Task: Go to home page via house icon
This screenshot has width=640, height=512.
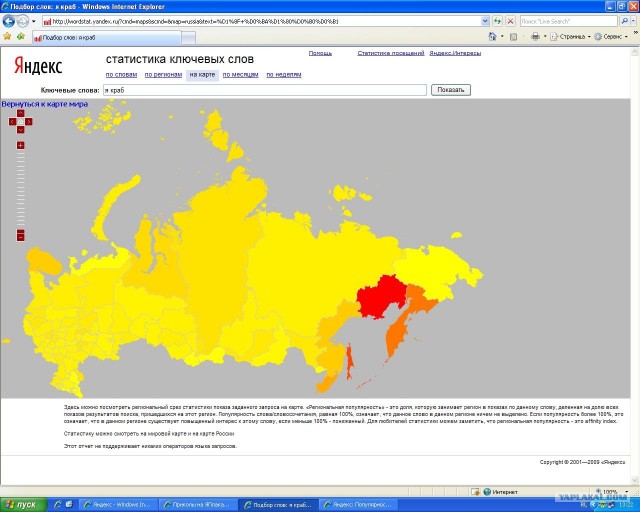Action: pos(492,37)
